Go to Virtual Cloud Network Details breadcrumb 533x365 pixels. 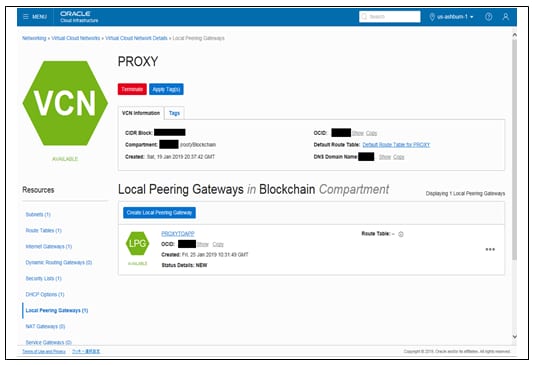[136, 38]
